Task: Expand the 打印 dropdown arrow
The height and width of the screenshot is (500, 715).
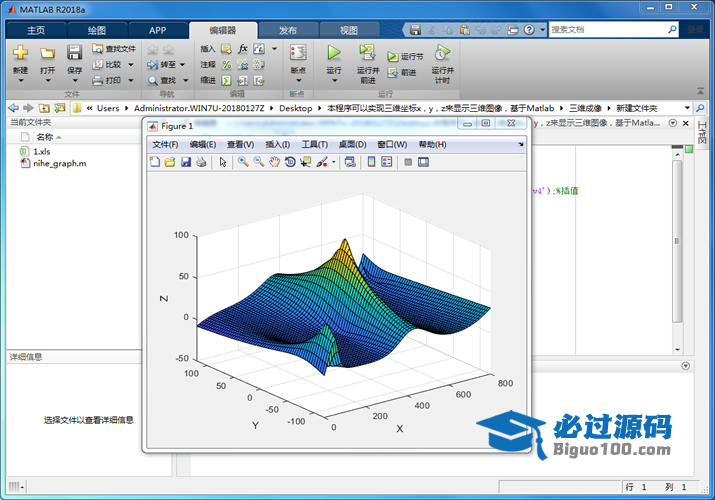Action: coord(131,81)
